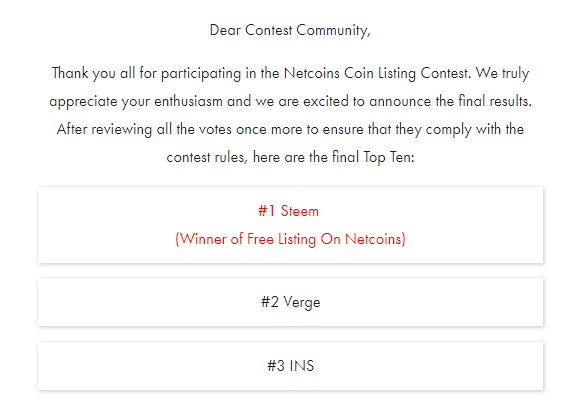Screen dimensions: 581x402
Task: Click the #2 rank number
Action: pyautogui.click(x=269, y=302)
